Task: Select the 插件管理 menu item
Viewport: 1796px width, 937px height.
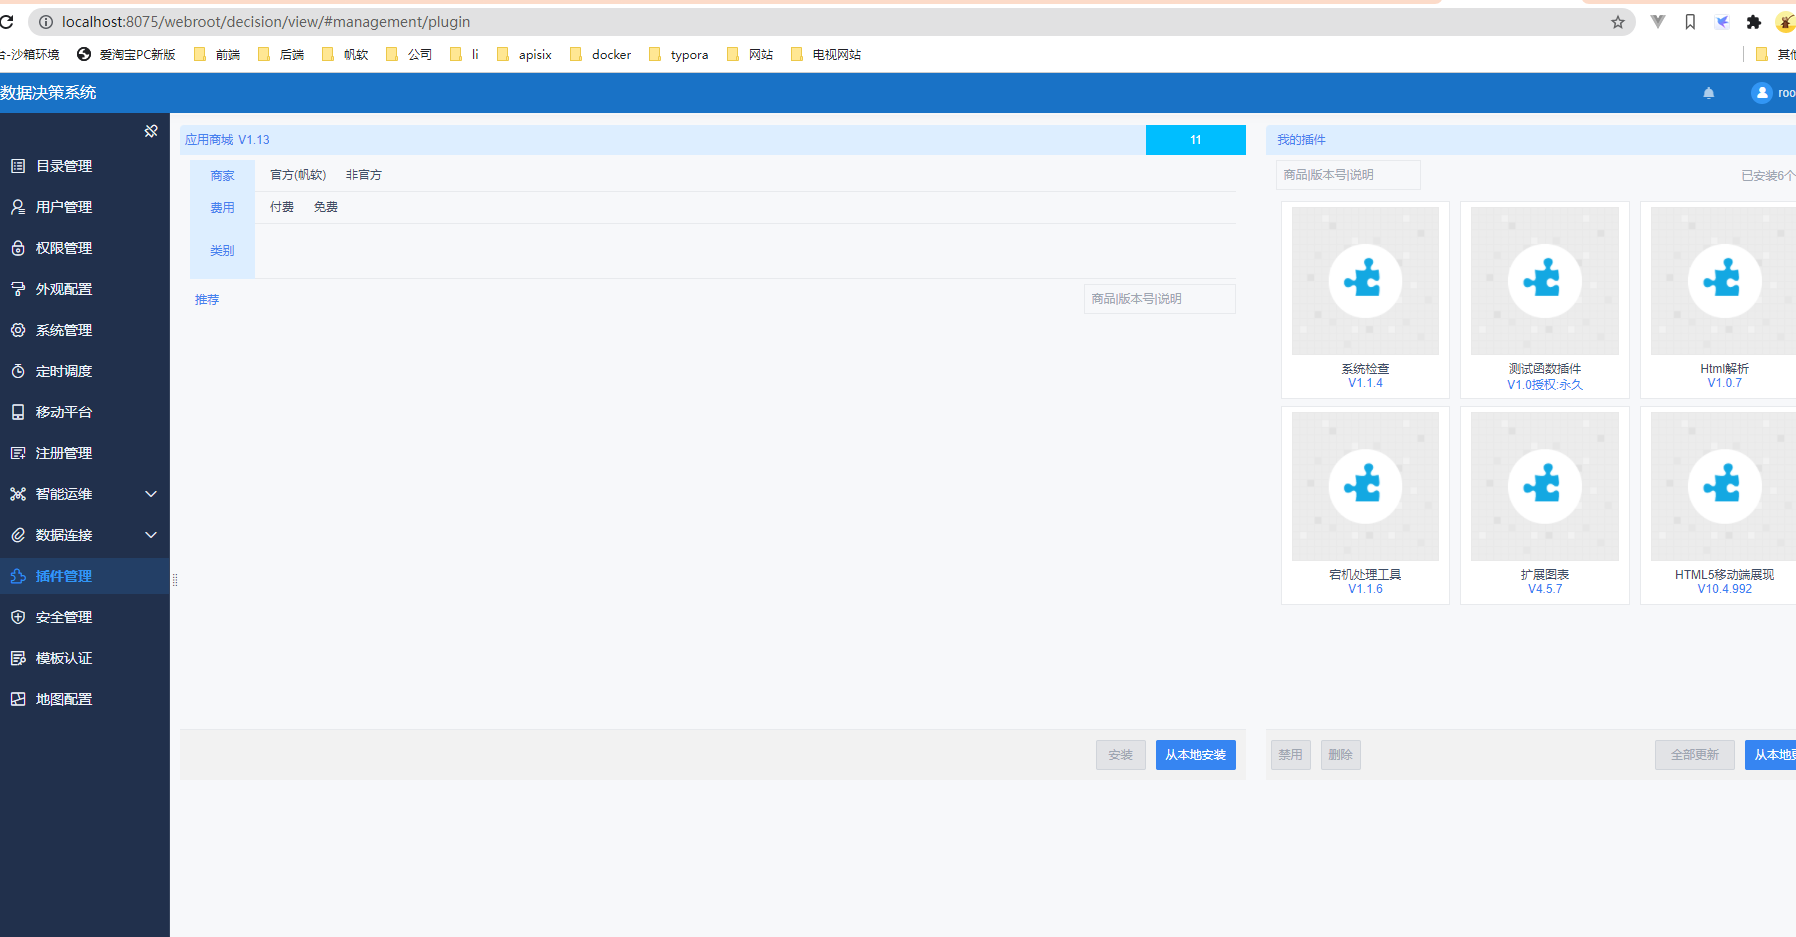Action: click(85, 576)
